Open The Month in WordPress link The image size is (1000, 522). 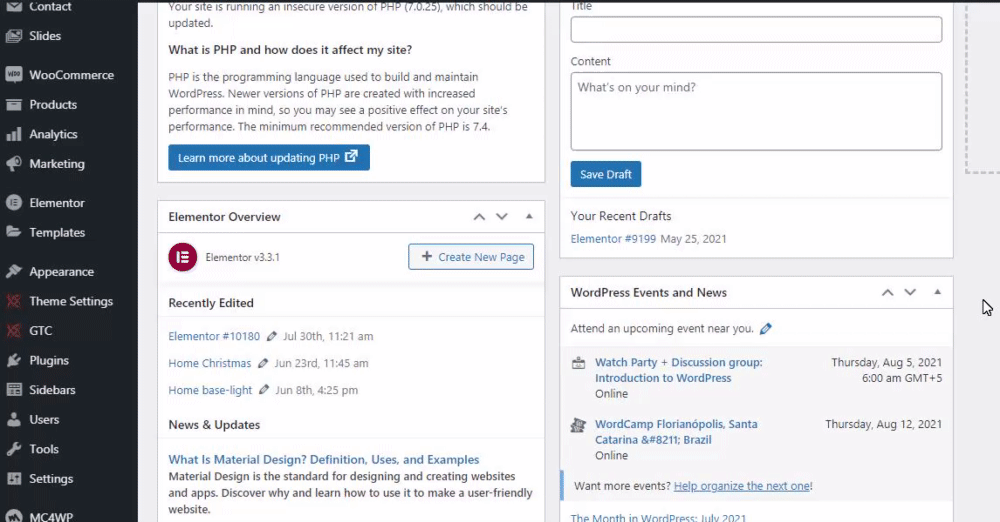[x=658, y=518]
